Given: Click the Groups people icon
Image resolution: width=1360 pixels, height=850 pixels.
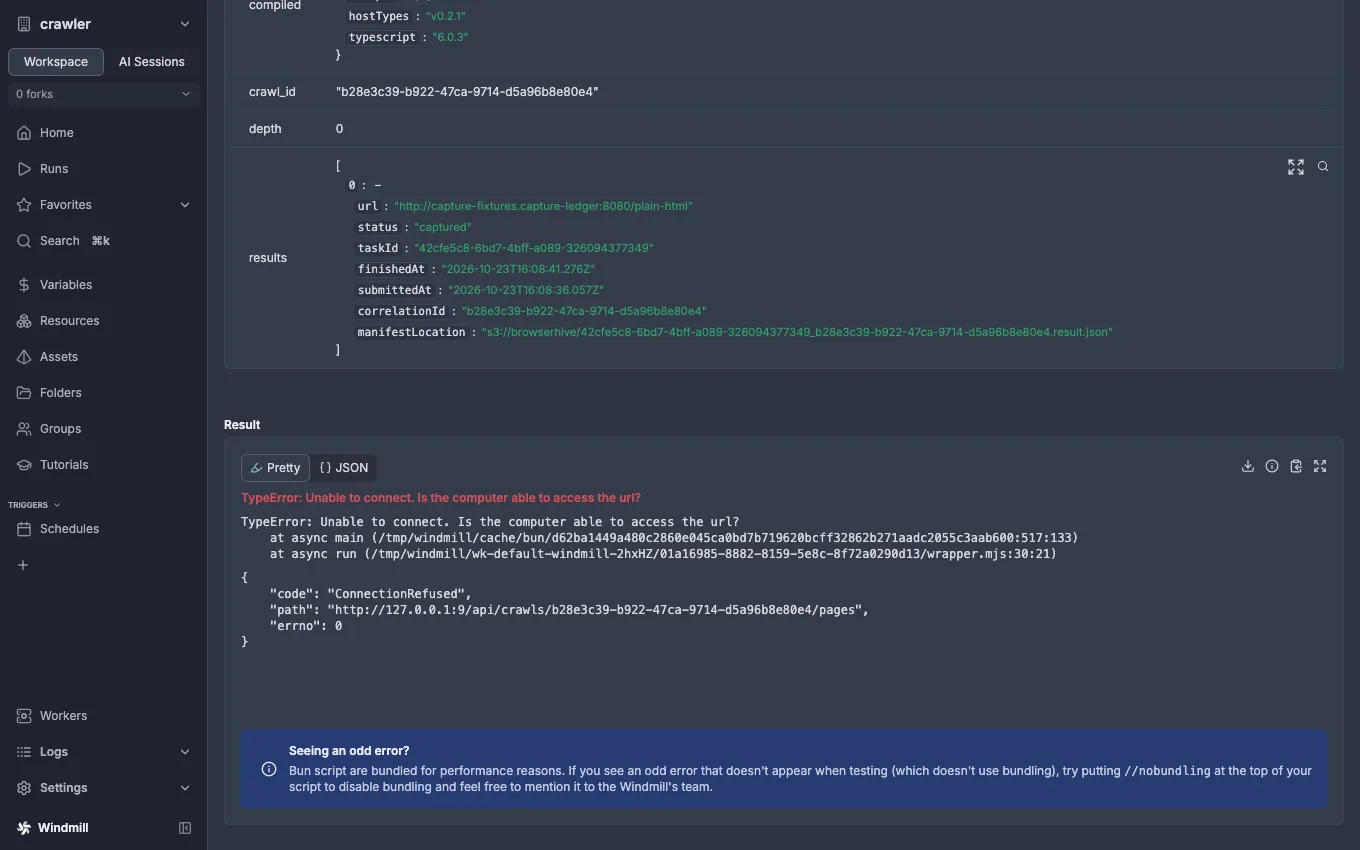Looking at the screenshot, I should pos(25,429).
